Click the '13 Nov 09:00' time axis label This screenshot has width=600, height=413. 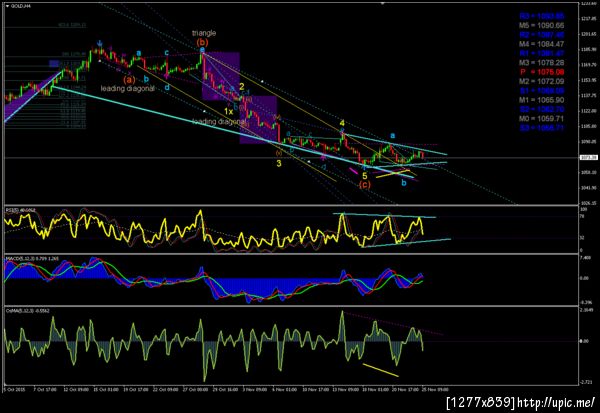point(348,390)
